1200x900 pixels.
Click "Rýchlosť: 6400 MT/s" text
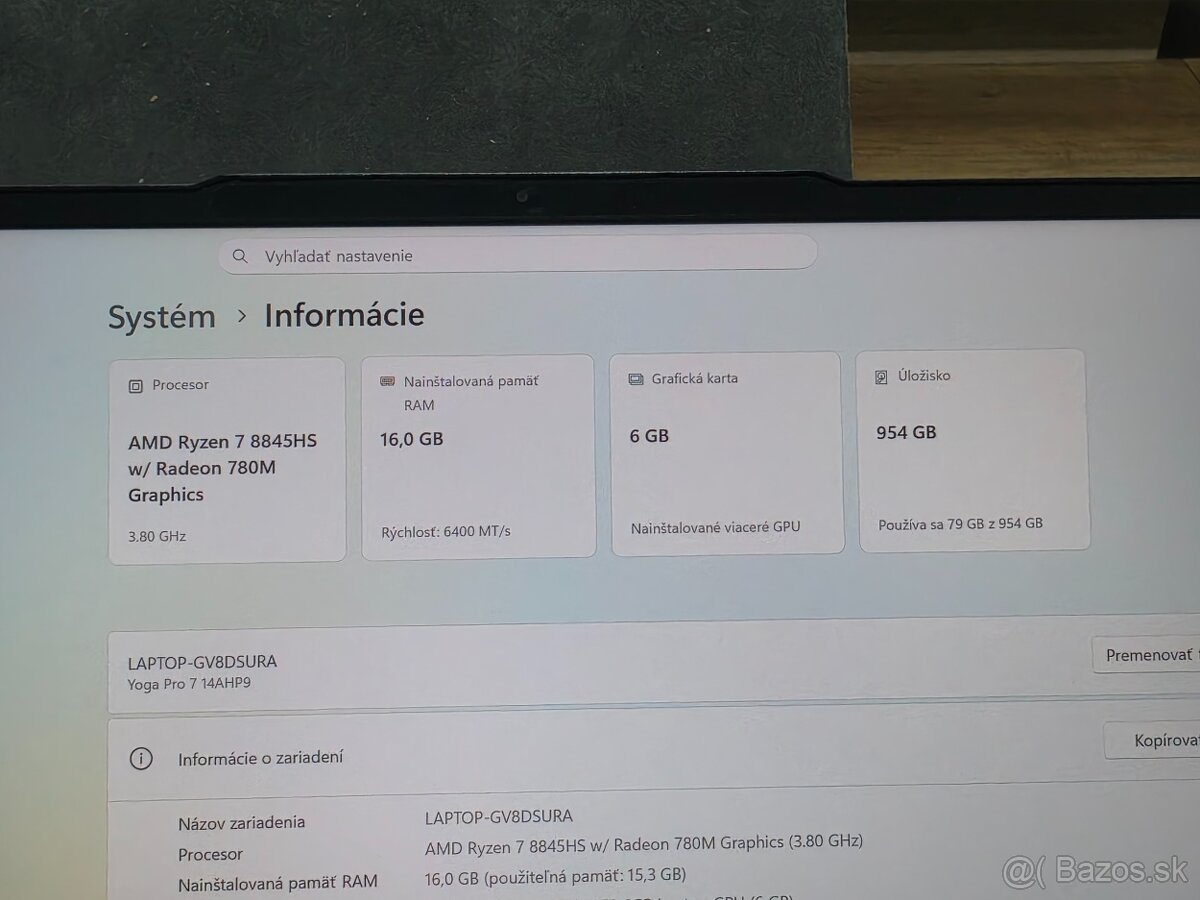coord(446,531)
